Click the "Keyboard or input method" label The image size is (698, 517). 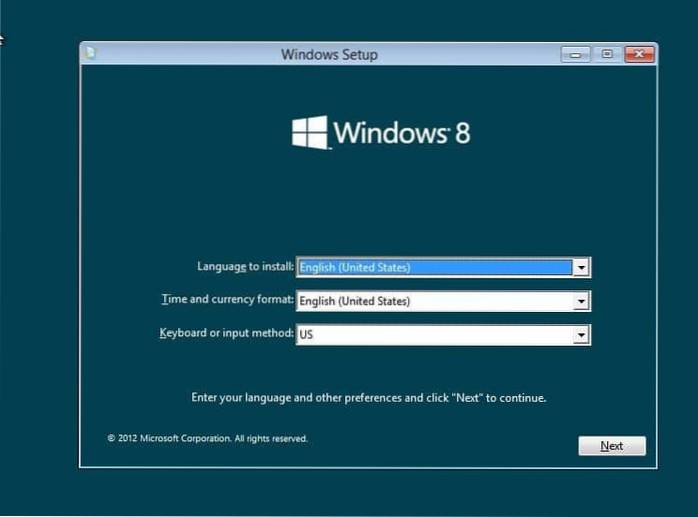coord(224,333)
